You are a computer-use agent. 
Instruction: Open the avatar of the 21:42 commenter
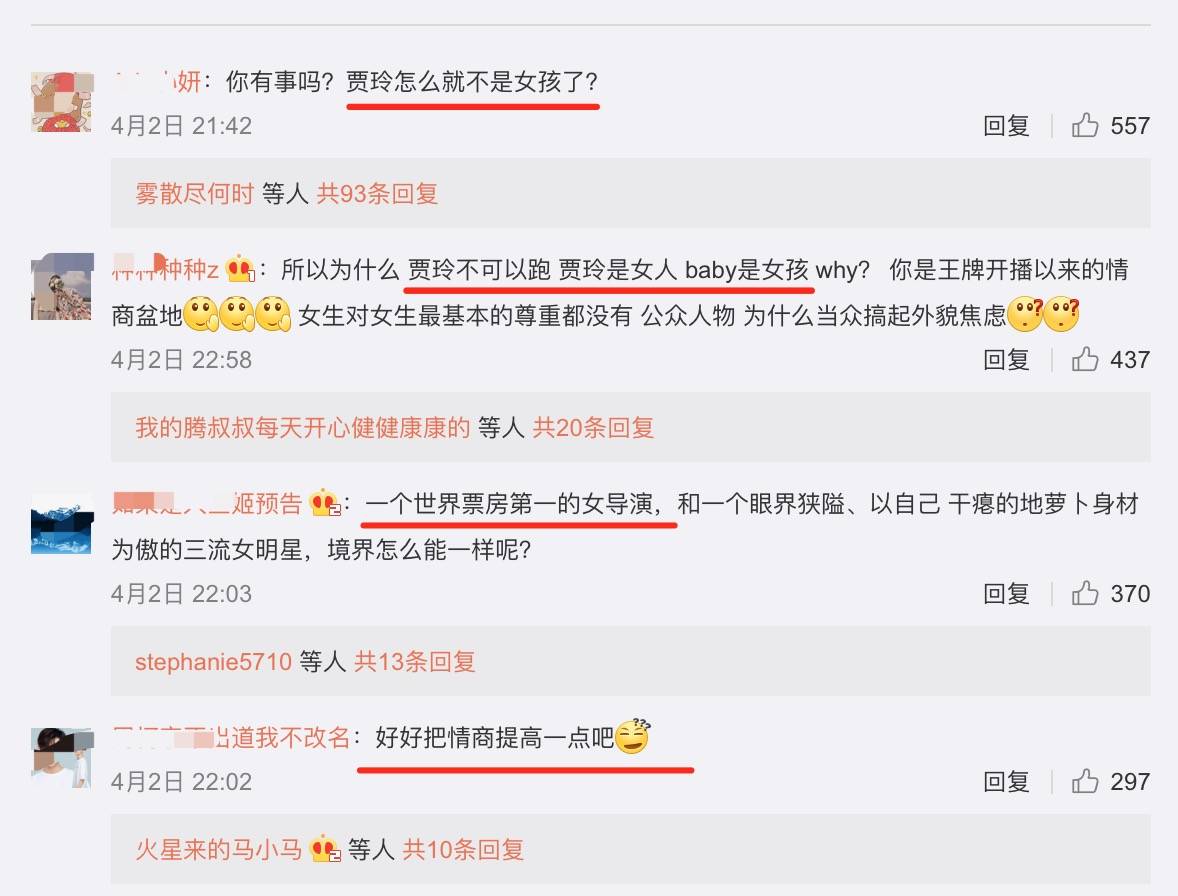click(x=62, y=102)
